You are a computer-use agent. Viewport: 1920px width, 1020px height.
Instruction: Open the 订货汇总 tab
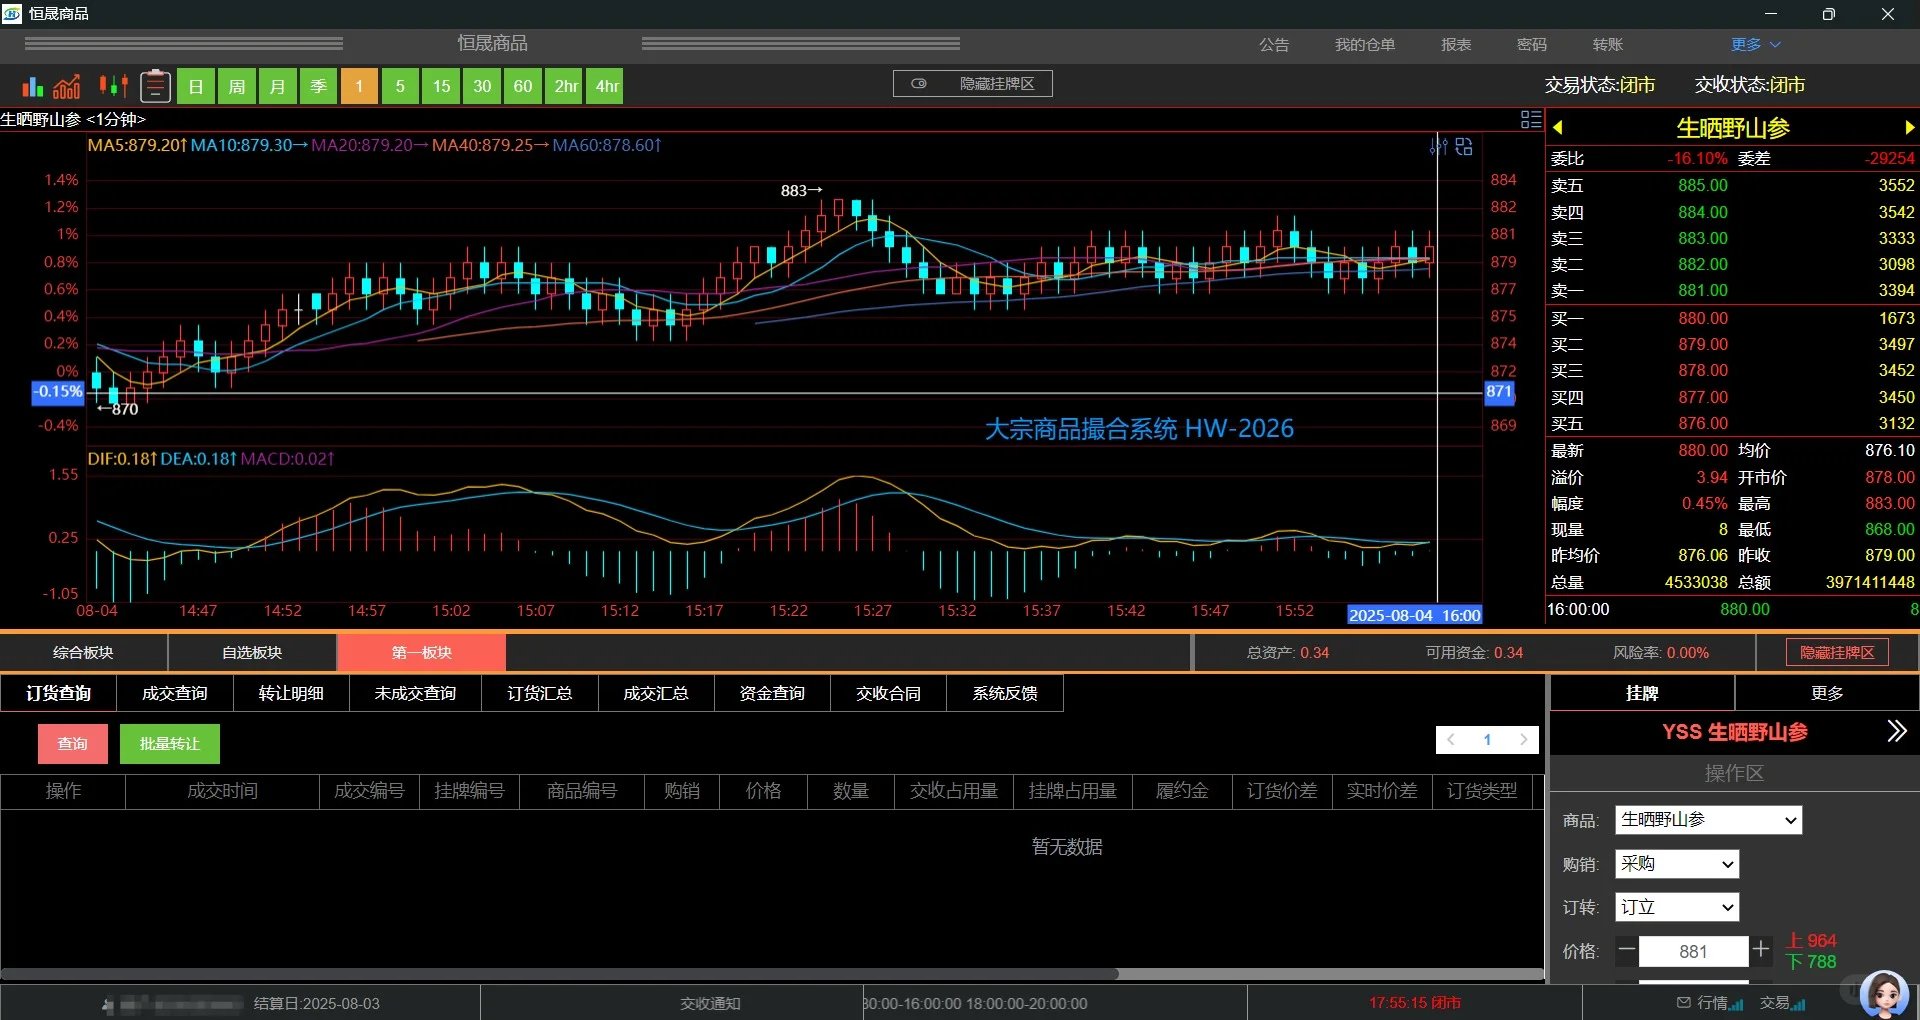539,693
